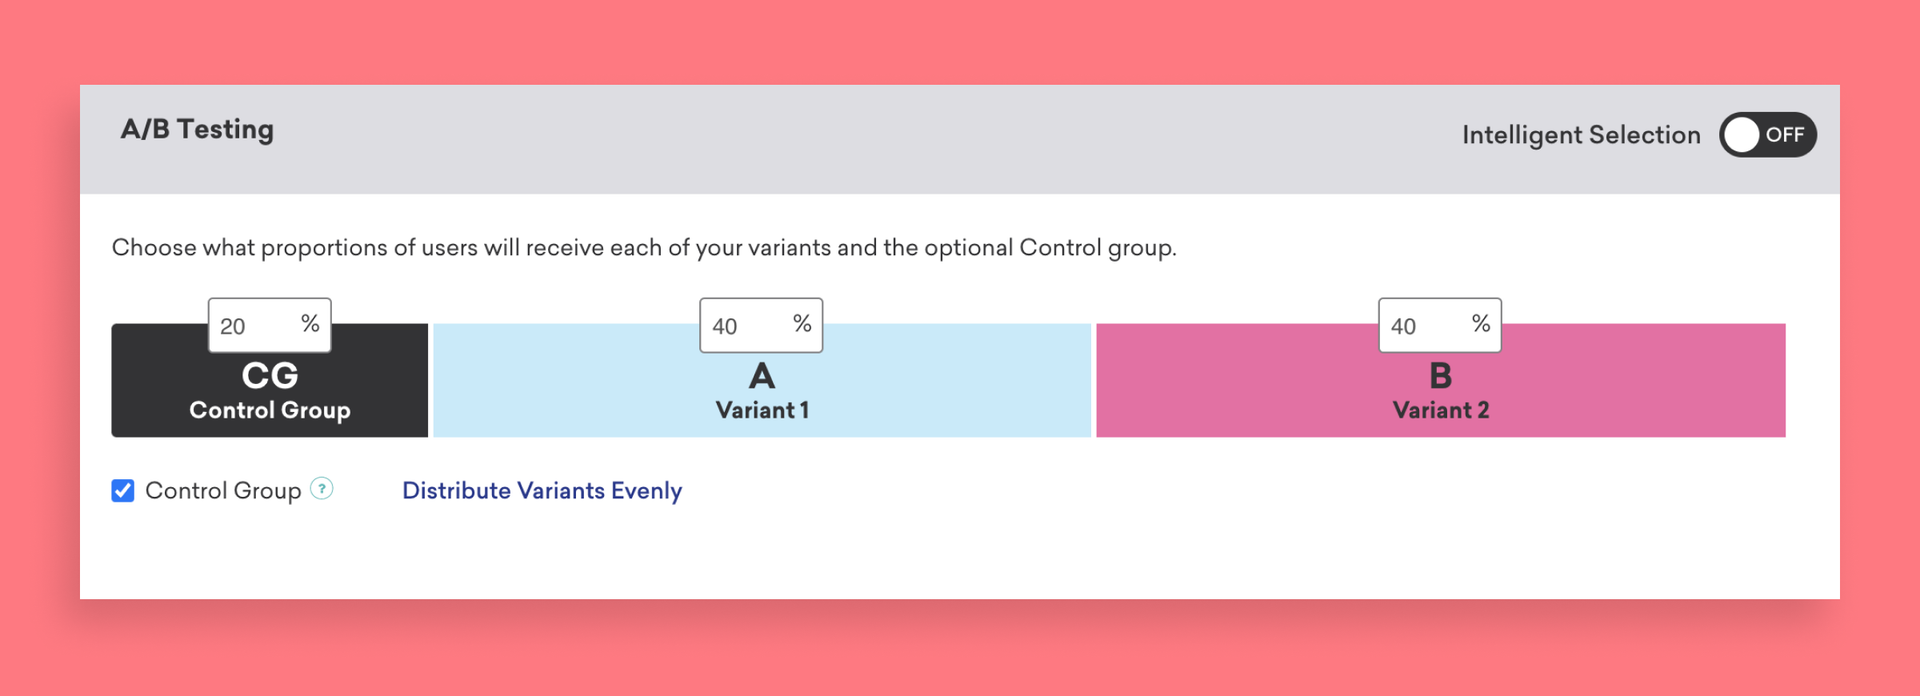
Task: Click the large CG letters in the dark block
Action: click(270, 376)
